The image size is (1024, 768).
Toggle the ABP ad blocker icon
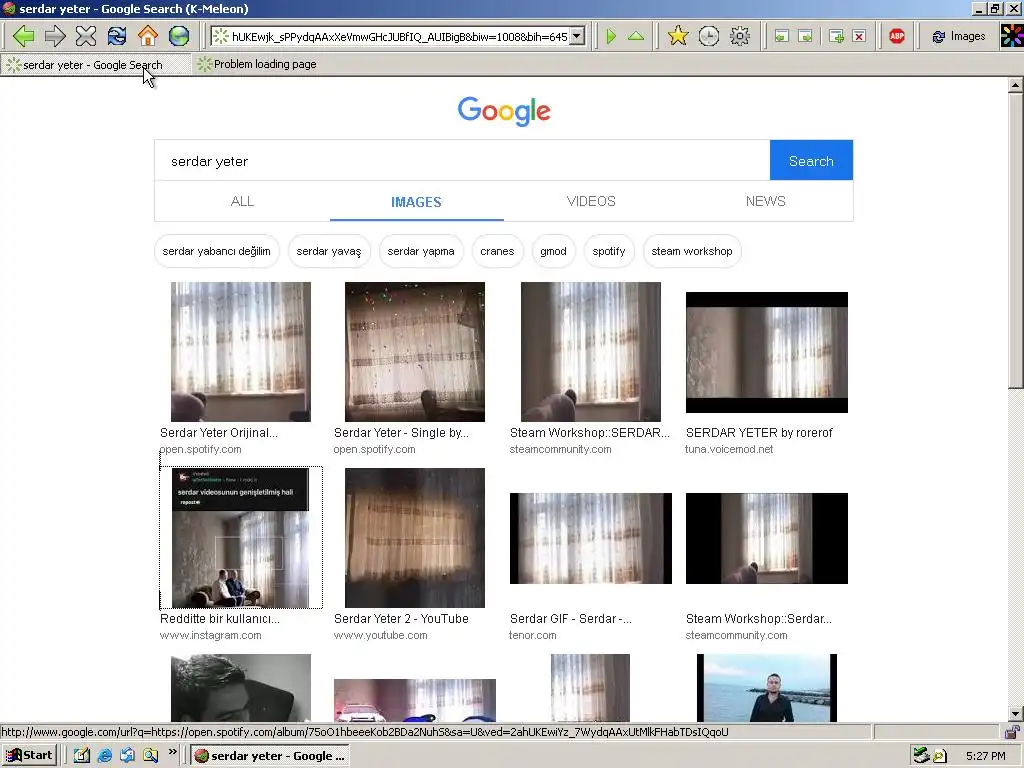click(x=897, y=36)
